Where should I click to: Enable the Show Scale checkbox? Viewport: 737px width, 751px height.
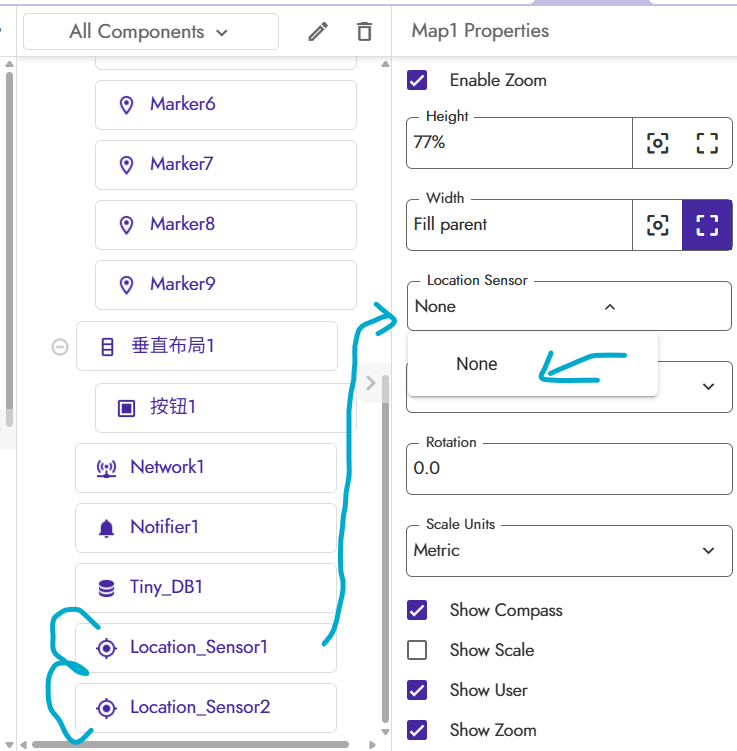pos(417,650)
